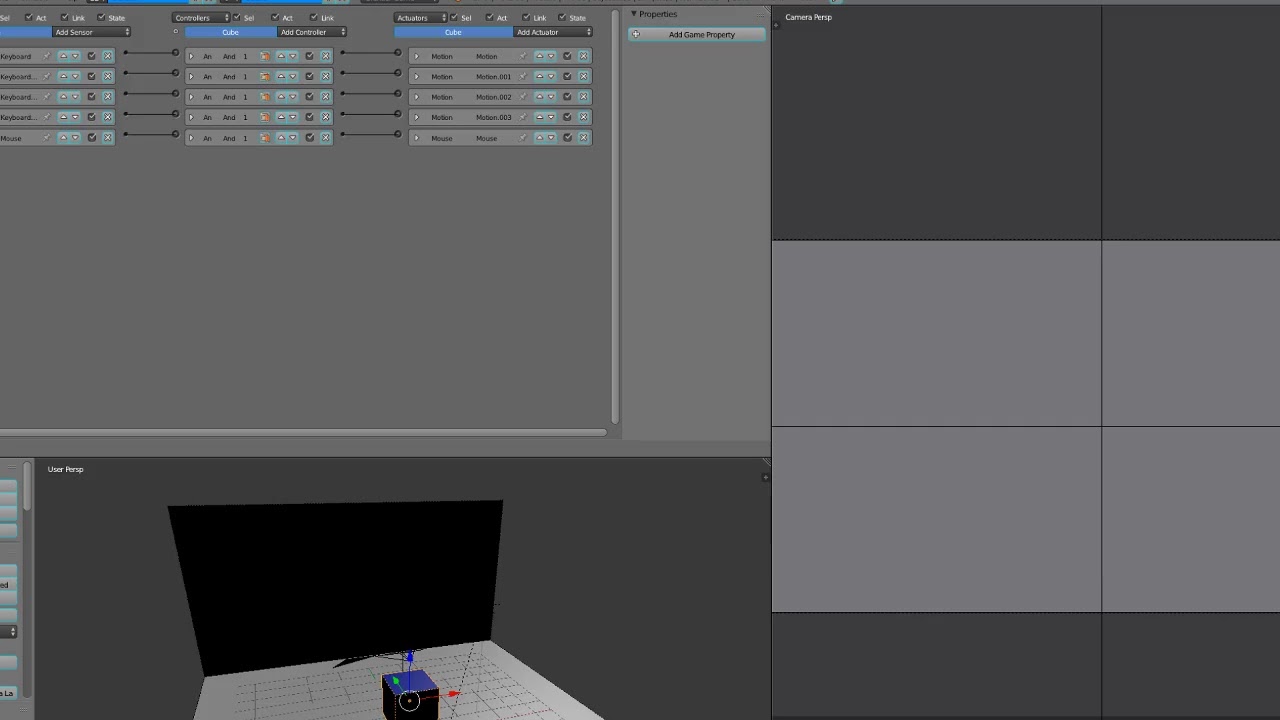Toggle Actuators State filter checkbox
1280x720 pixels.
[563, 17]
